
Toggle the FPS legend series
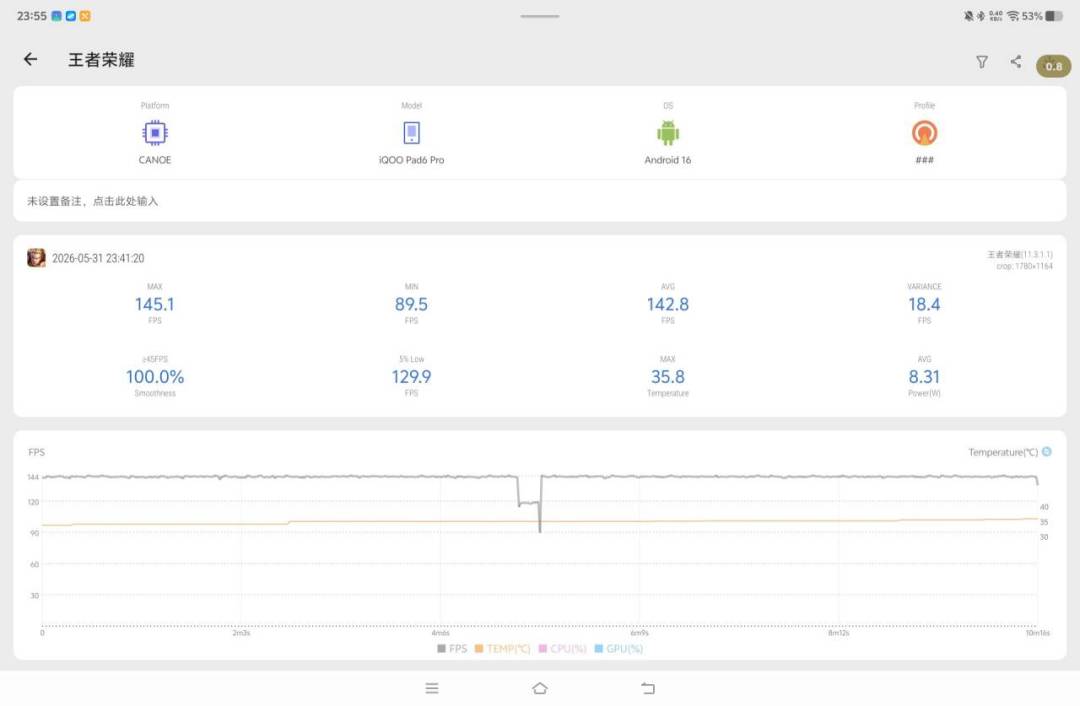[452, 649]
